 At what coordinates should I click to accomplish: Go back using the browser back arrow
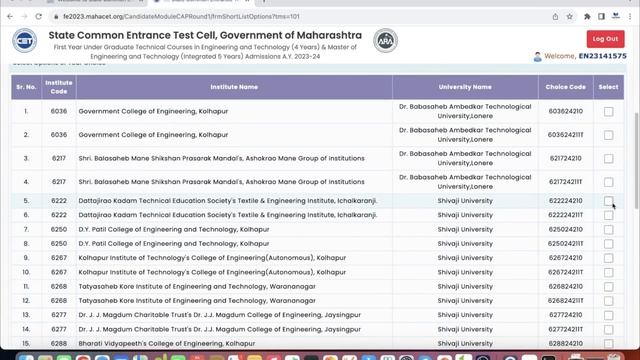10,17
